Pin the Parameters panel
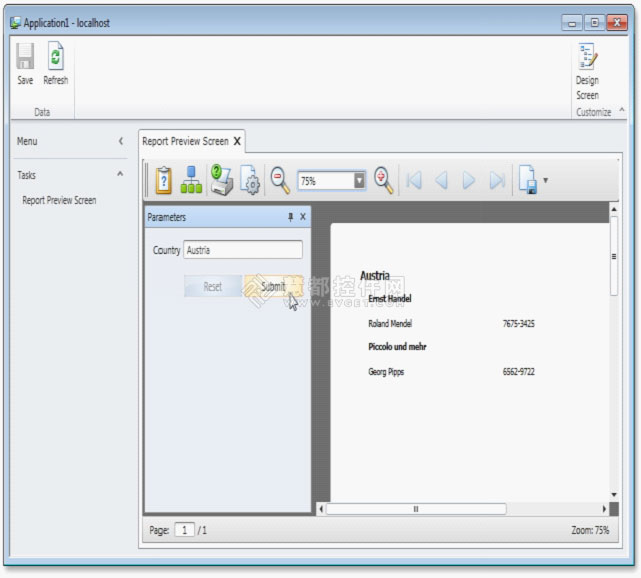 pos(291,217)
